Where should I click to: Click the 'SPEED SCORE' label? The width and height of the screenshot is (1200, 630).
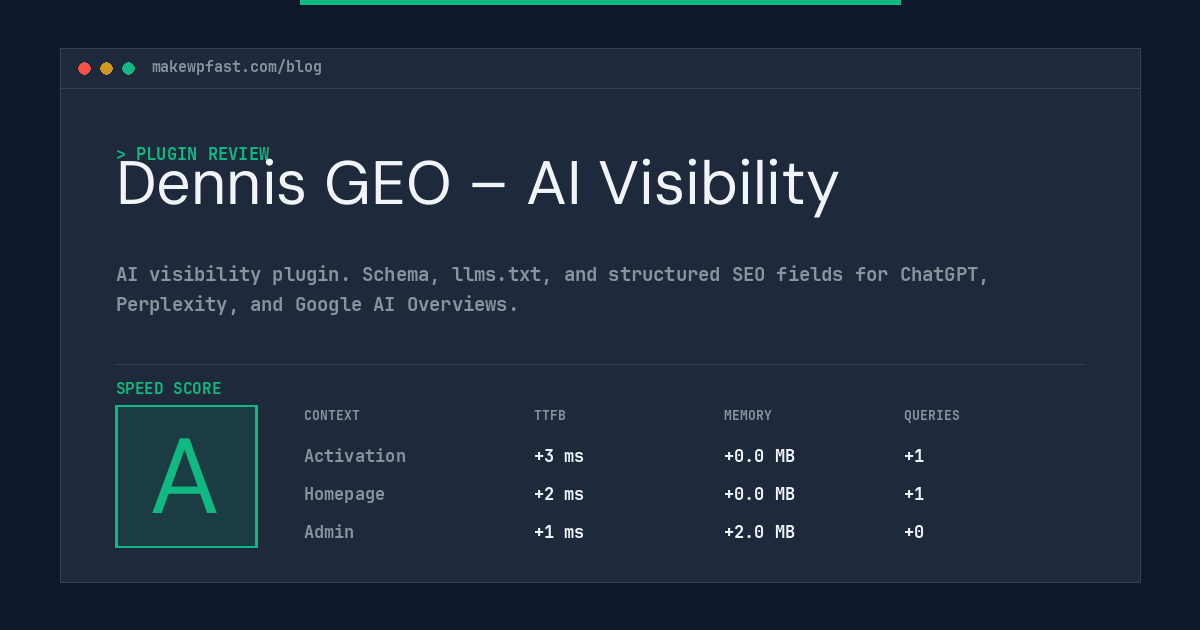pyautogui.click(x=169, y=389)
